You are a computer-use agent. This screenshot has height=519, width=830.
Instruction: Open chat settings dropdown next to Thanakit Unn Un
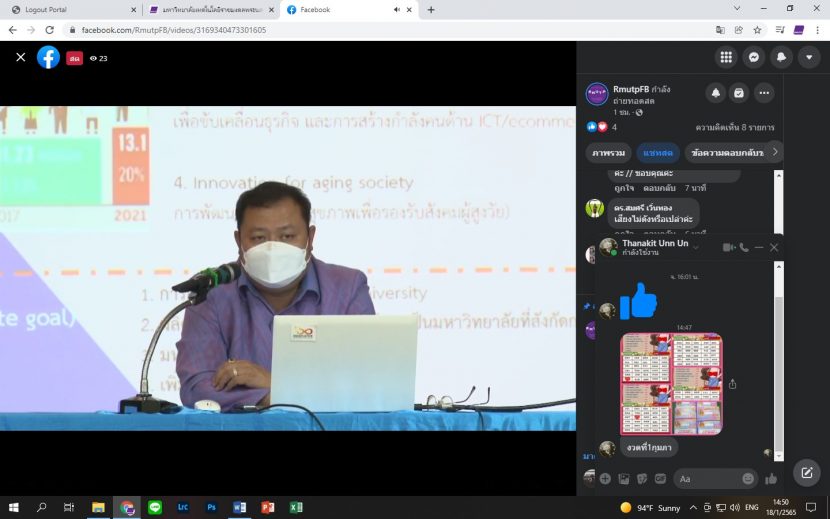pos(696,247)
